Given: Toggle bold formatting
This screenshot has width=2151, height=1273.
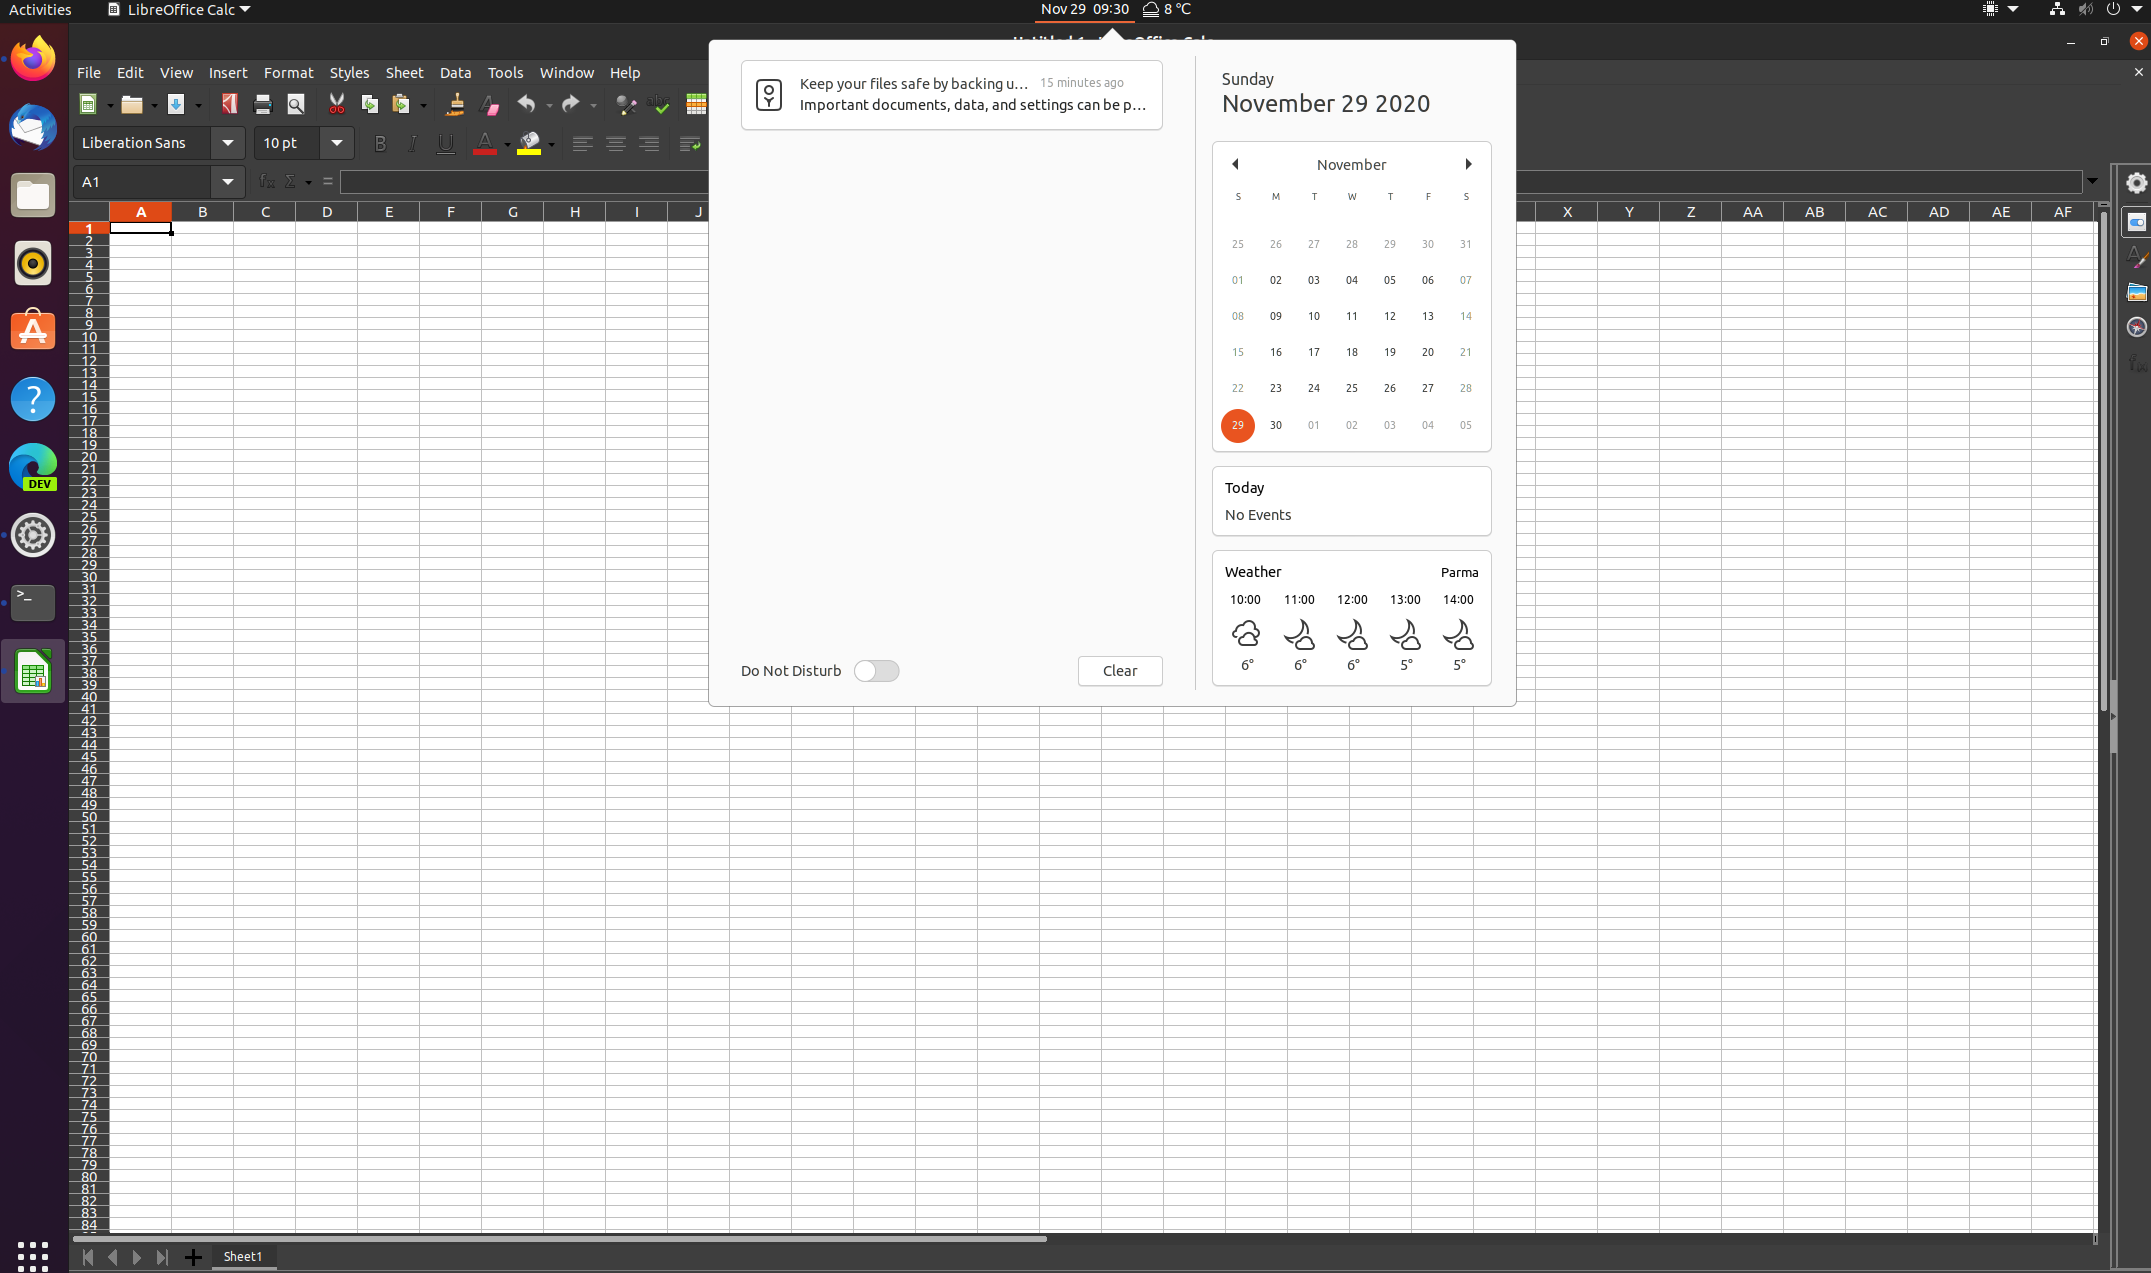Looking at the screenshot, I should click(379, 143).
